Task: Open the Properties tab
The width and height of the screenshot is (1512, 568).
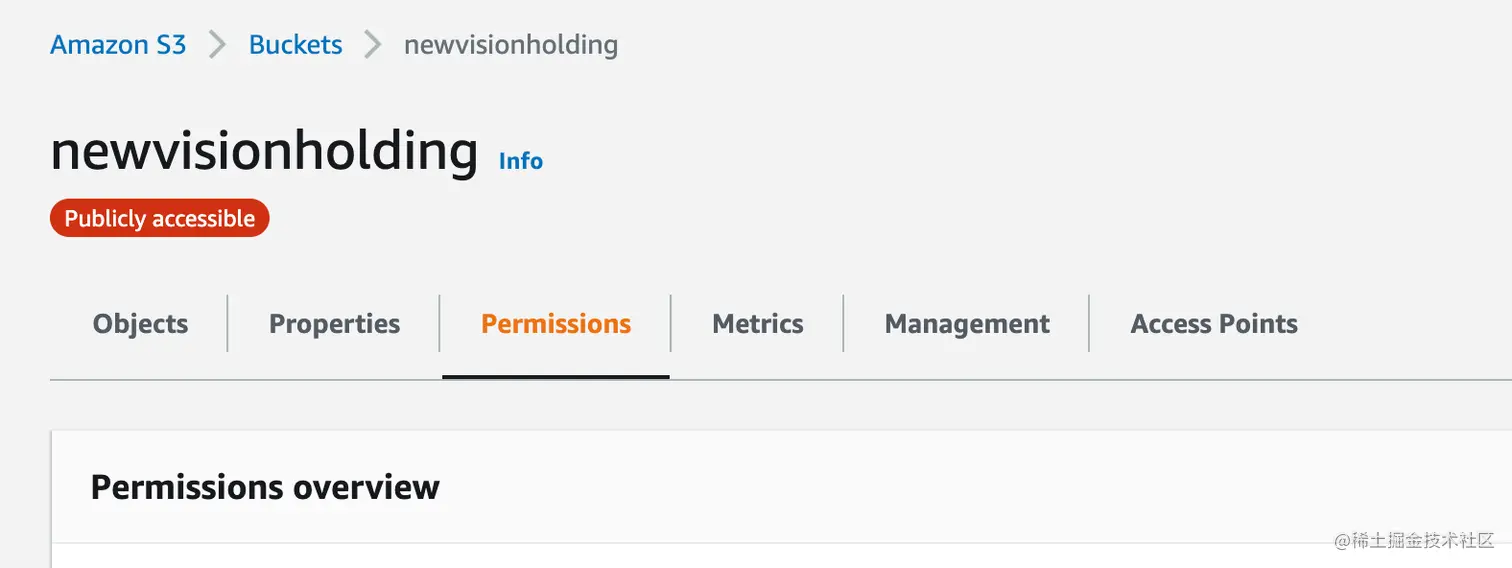Action: (x=334, y=324)
